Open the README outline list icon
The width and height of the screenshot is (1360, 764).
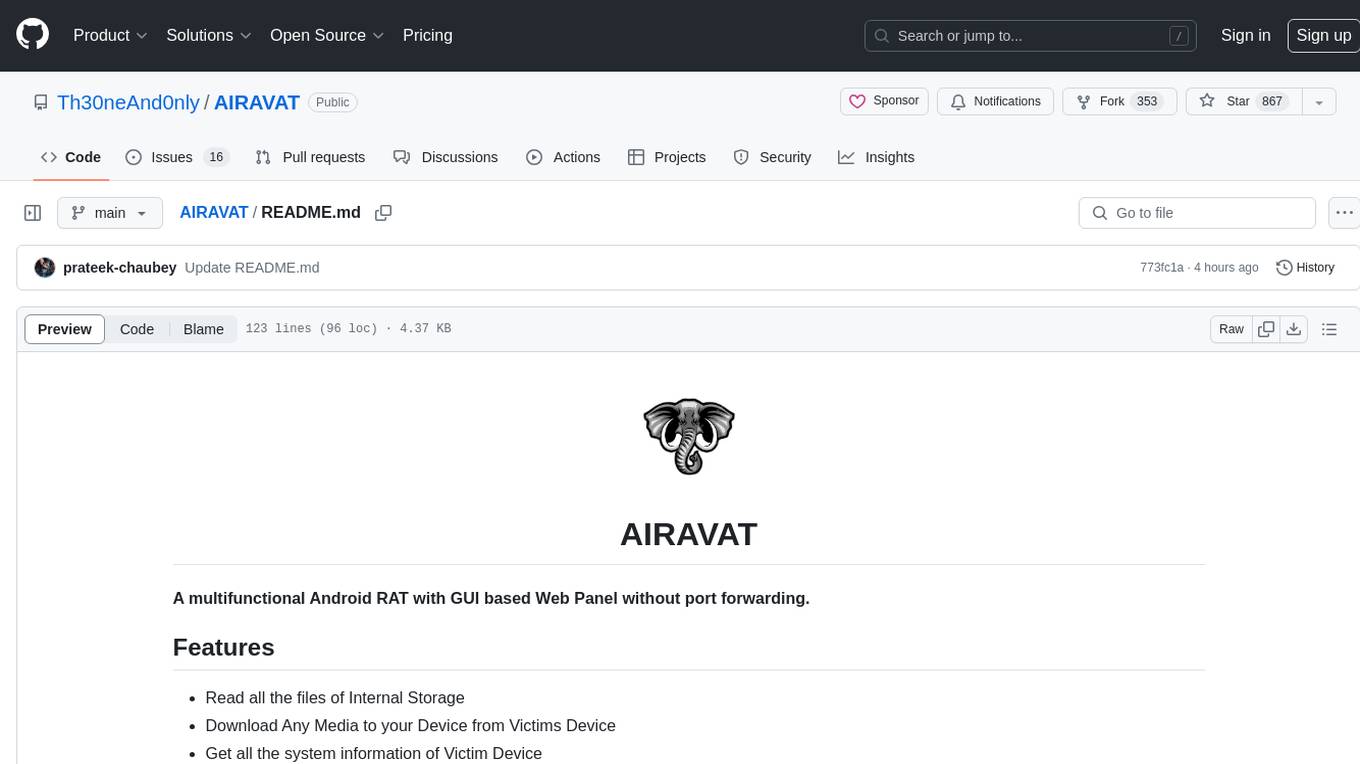(x=1329, y=329)
